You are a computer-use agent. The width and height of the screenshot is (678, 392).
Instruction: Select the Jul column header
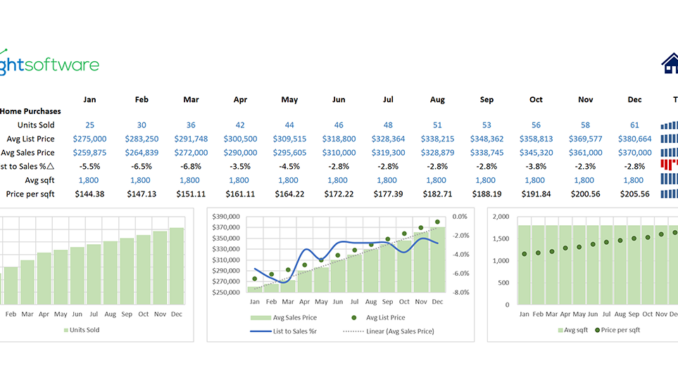(x=388, y=99)
